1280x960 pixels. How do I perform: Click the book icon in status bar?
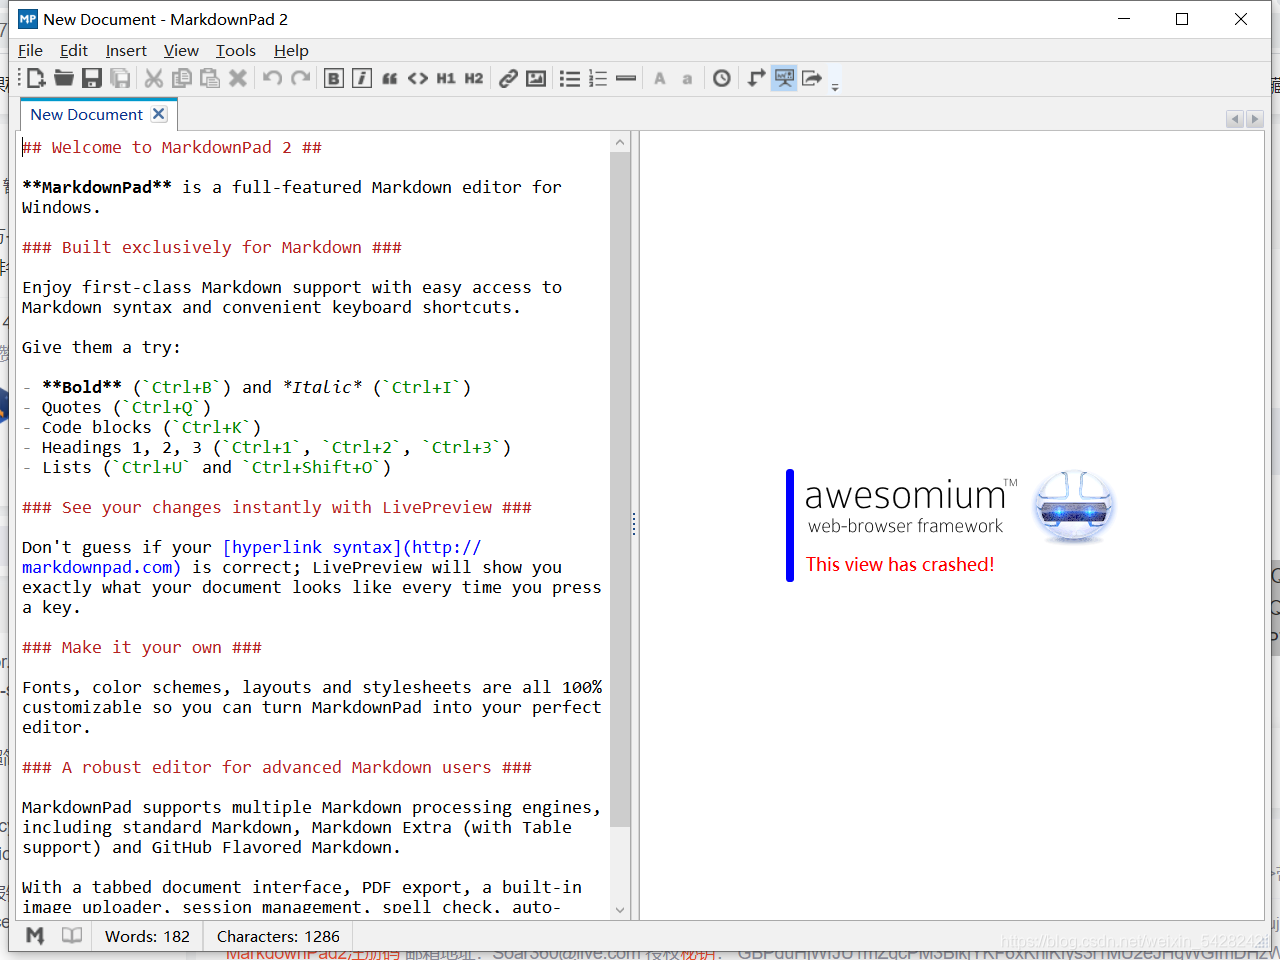(72, 936)
